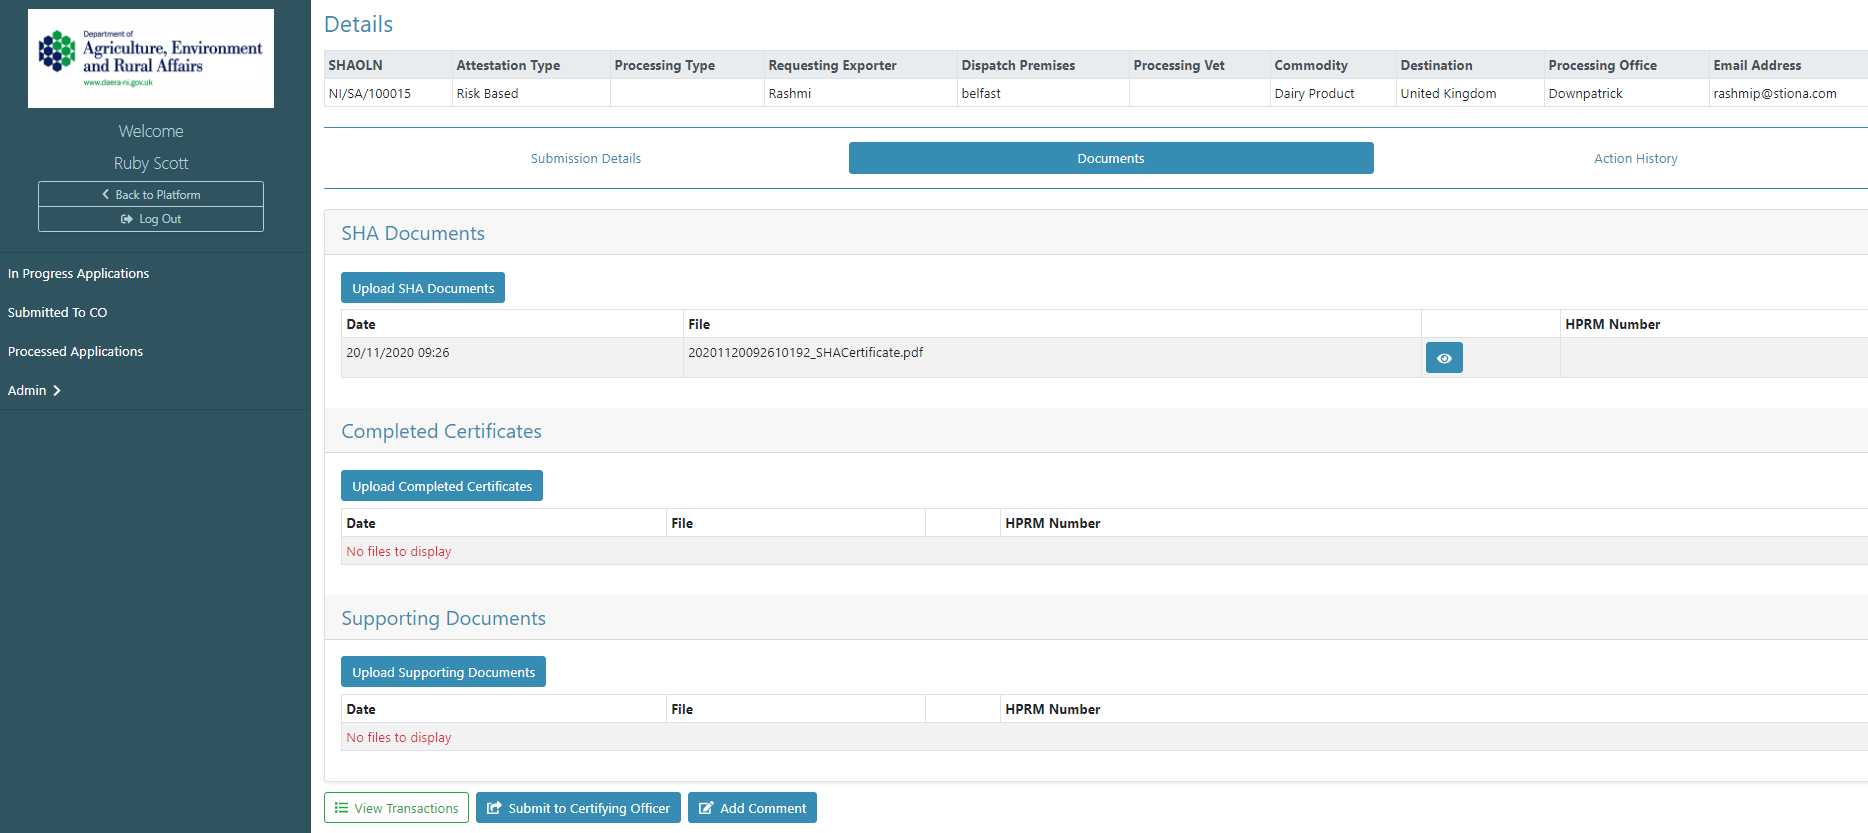Open View Transactions list
Viewport: 1868px width, 833px height.
(396, 808)
